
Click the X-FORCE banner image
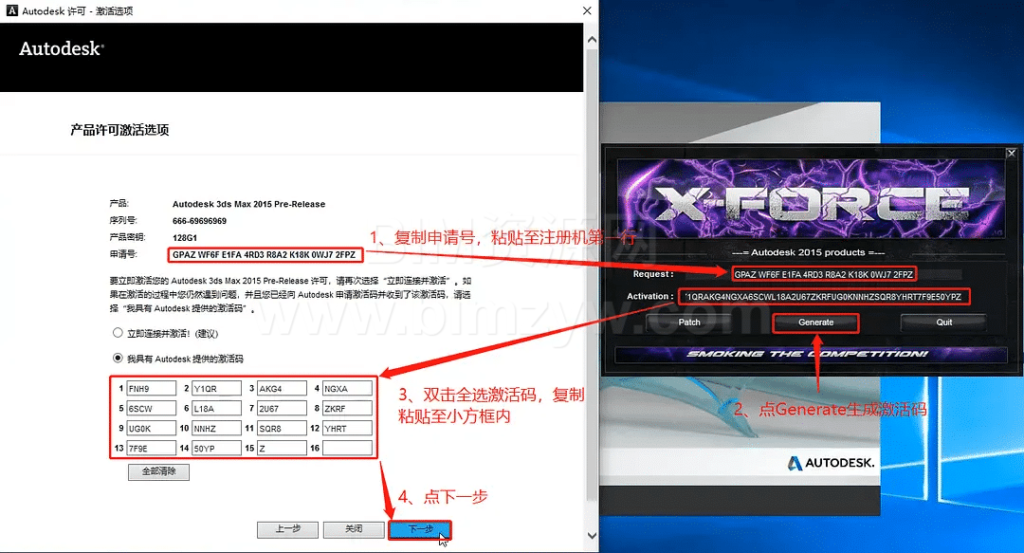(810, 200)
